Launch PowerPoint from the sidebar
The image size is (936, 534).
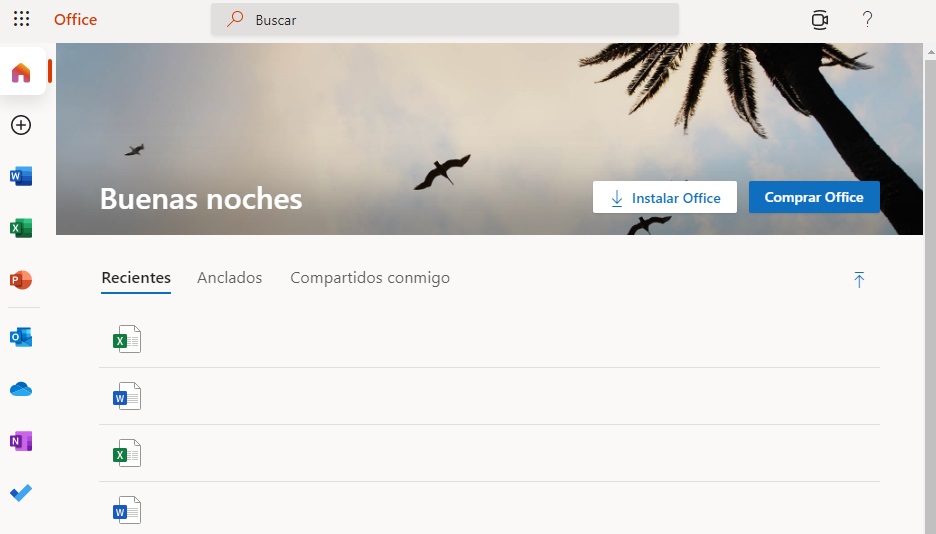[x=21, y=280]
